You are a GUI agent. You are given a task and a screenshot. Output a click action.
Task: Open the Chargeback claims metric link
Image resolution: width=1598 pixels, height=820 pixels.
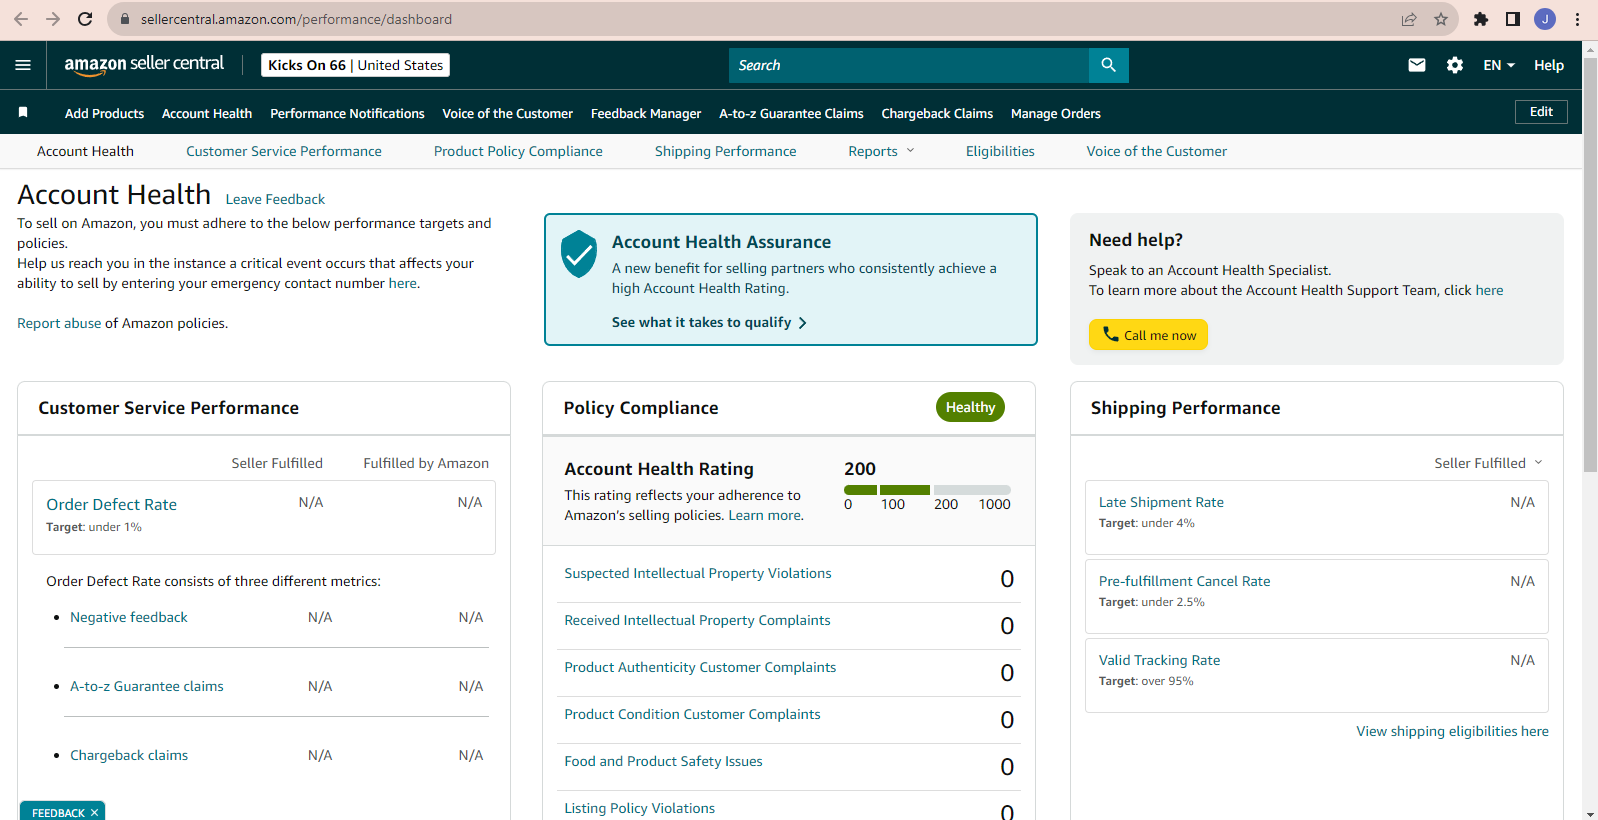click(x=129, y=755)
